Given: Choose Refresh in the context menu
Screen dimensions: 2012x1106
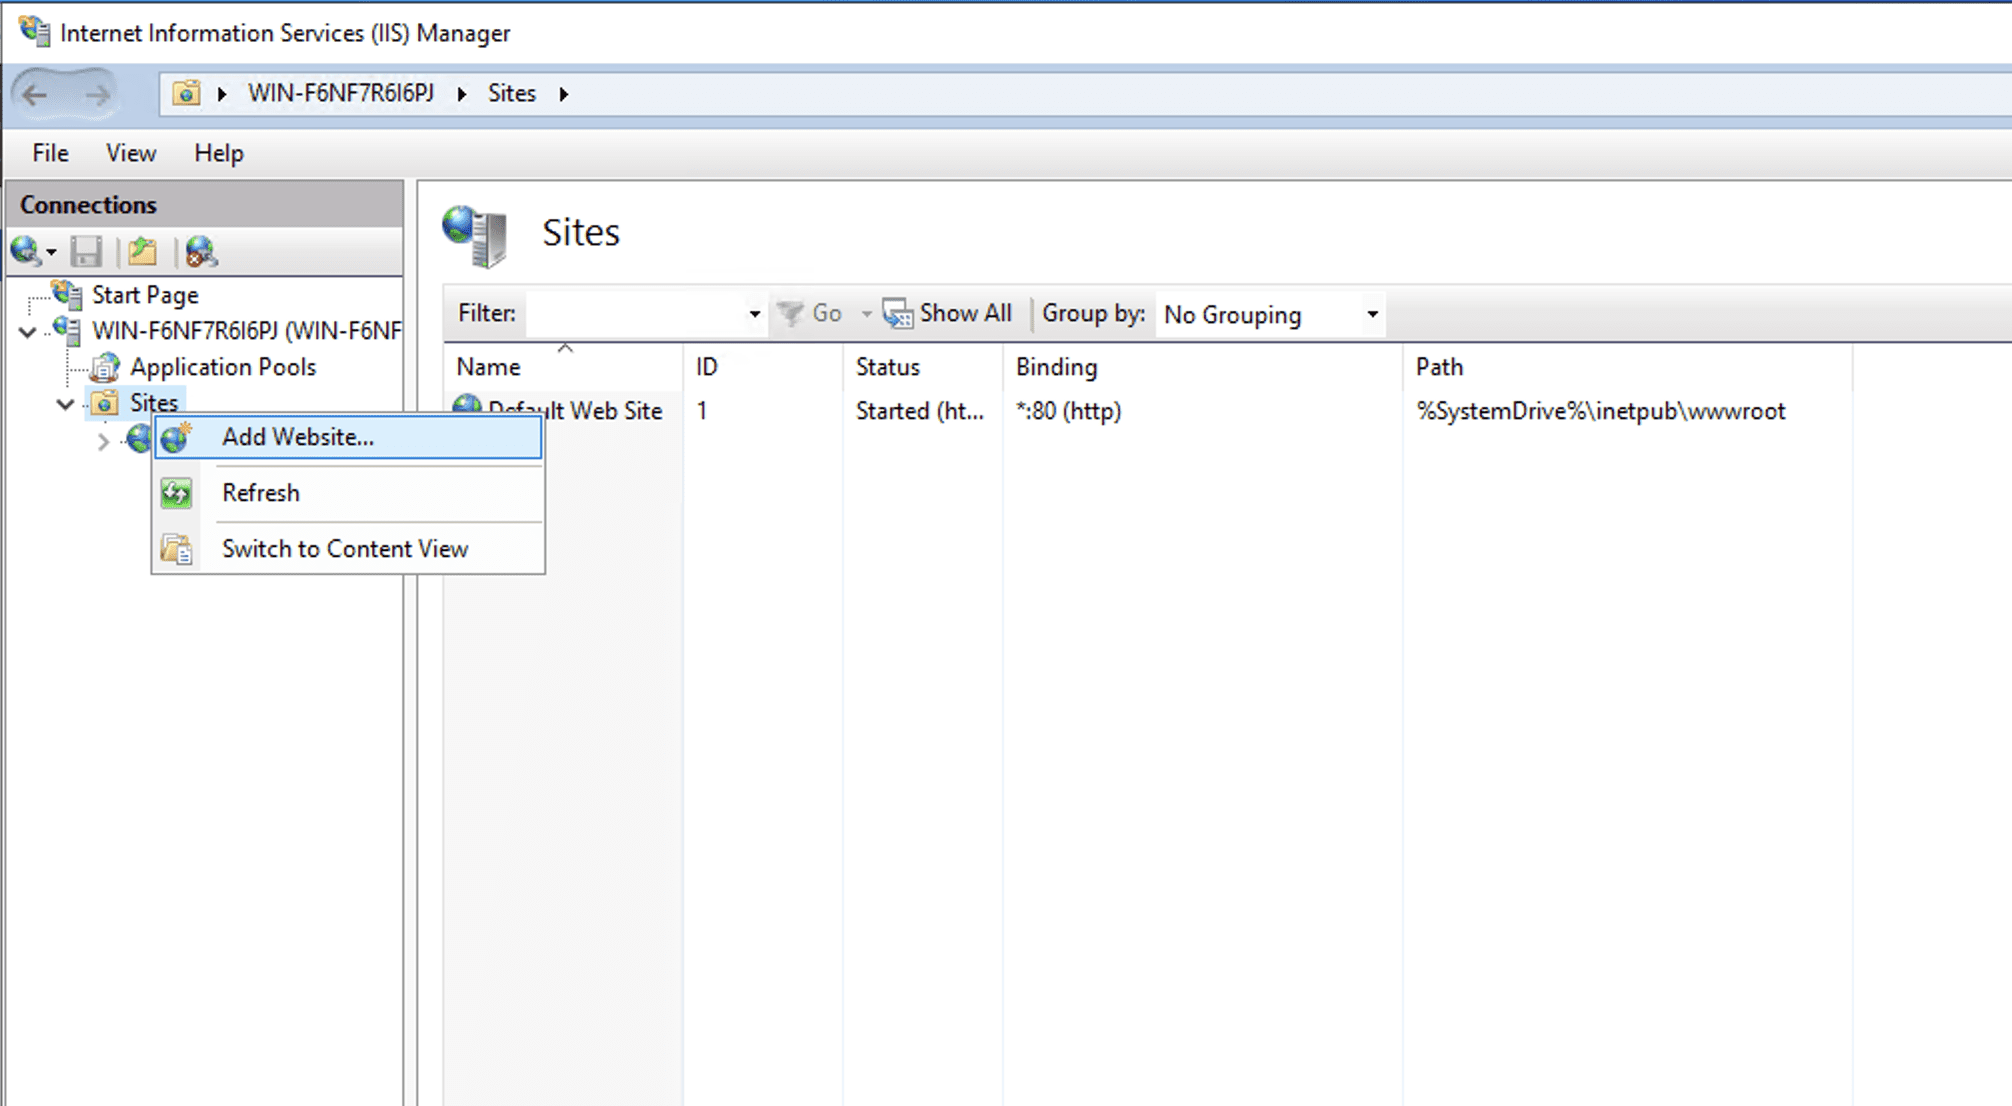Looking at the screenshot, I should click(x=261, y=493).
